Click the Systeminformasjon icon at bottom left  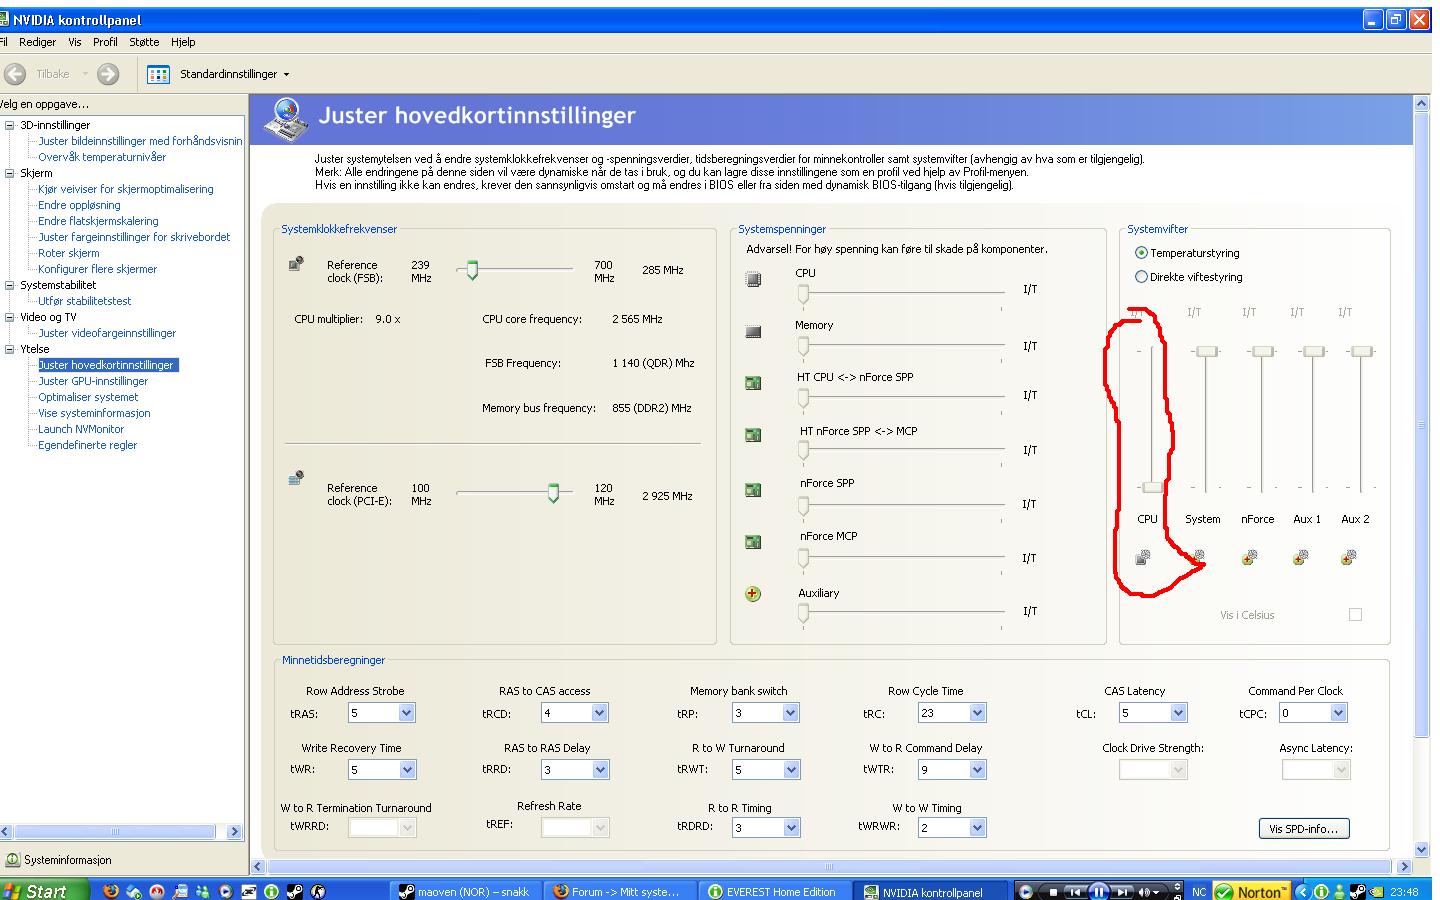pos(12,860)
